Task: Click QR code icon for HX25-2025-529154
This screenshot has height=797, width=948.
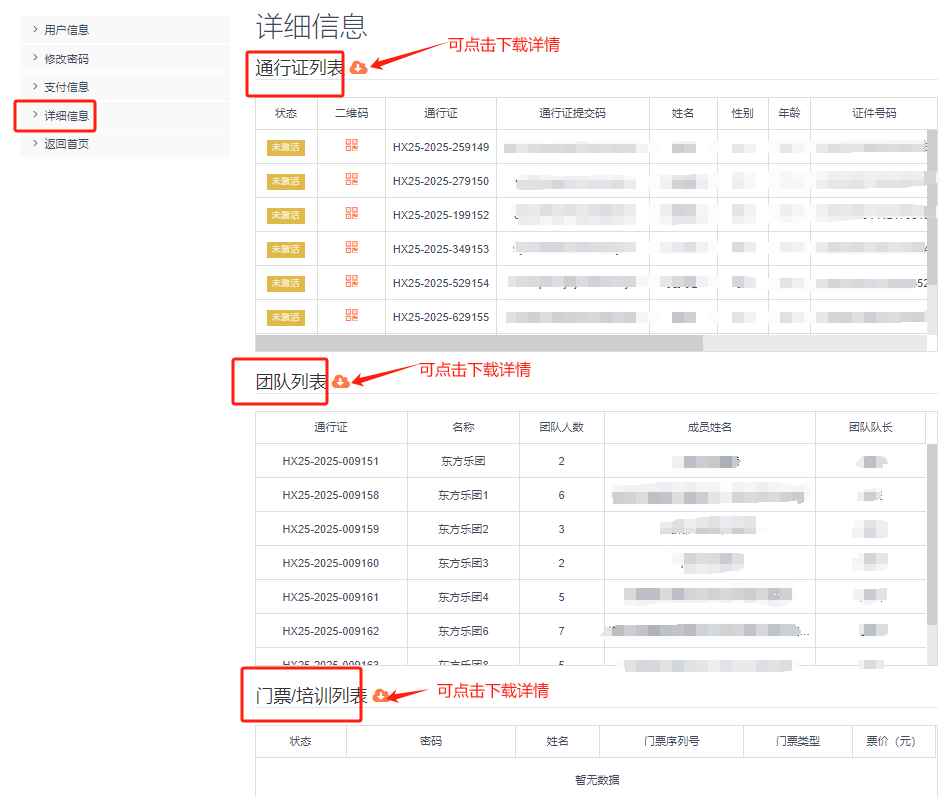Action: (x=351, y=282)
